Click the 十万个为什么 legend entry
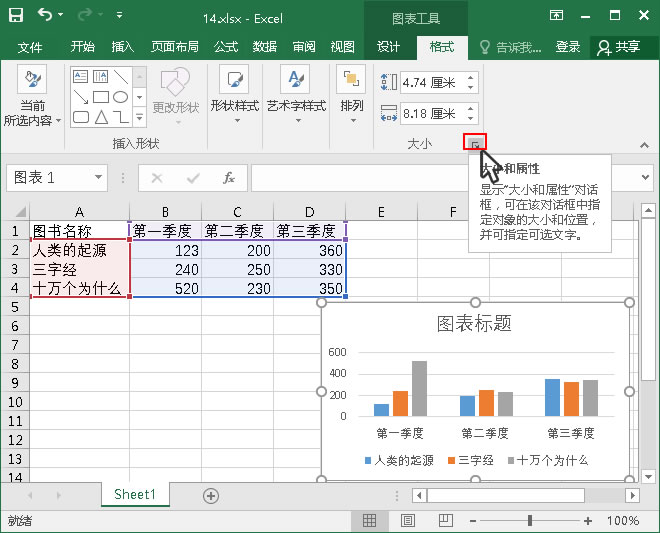The width and height of the screenshot is (660, 533). click(548, 460)
